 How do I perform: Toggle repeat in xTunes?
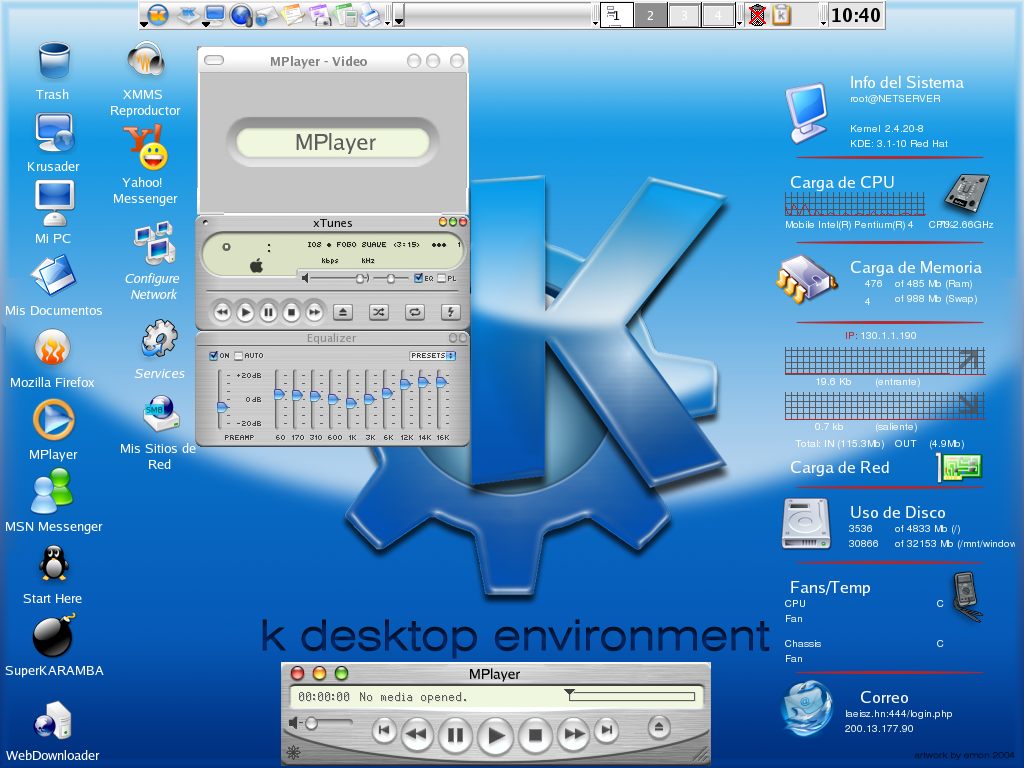coord(414,312)
